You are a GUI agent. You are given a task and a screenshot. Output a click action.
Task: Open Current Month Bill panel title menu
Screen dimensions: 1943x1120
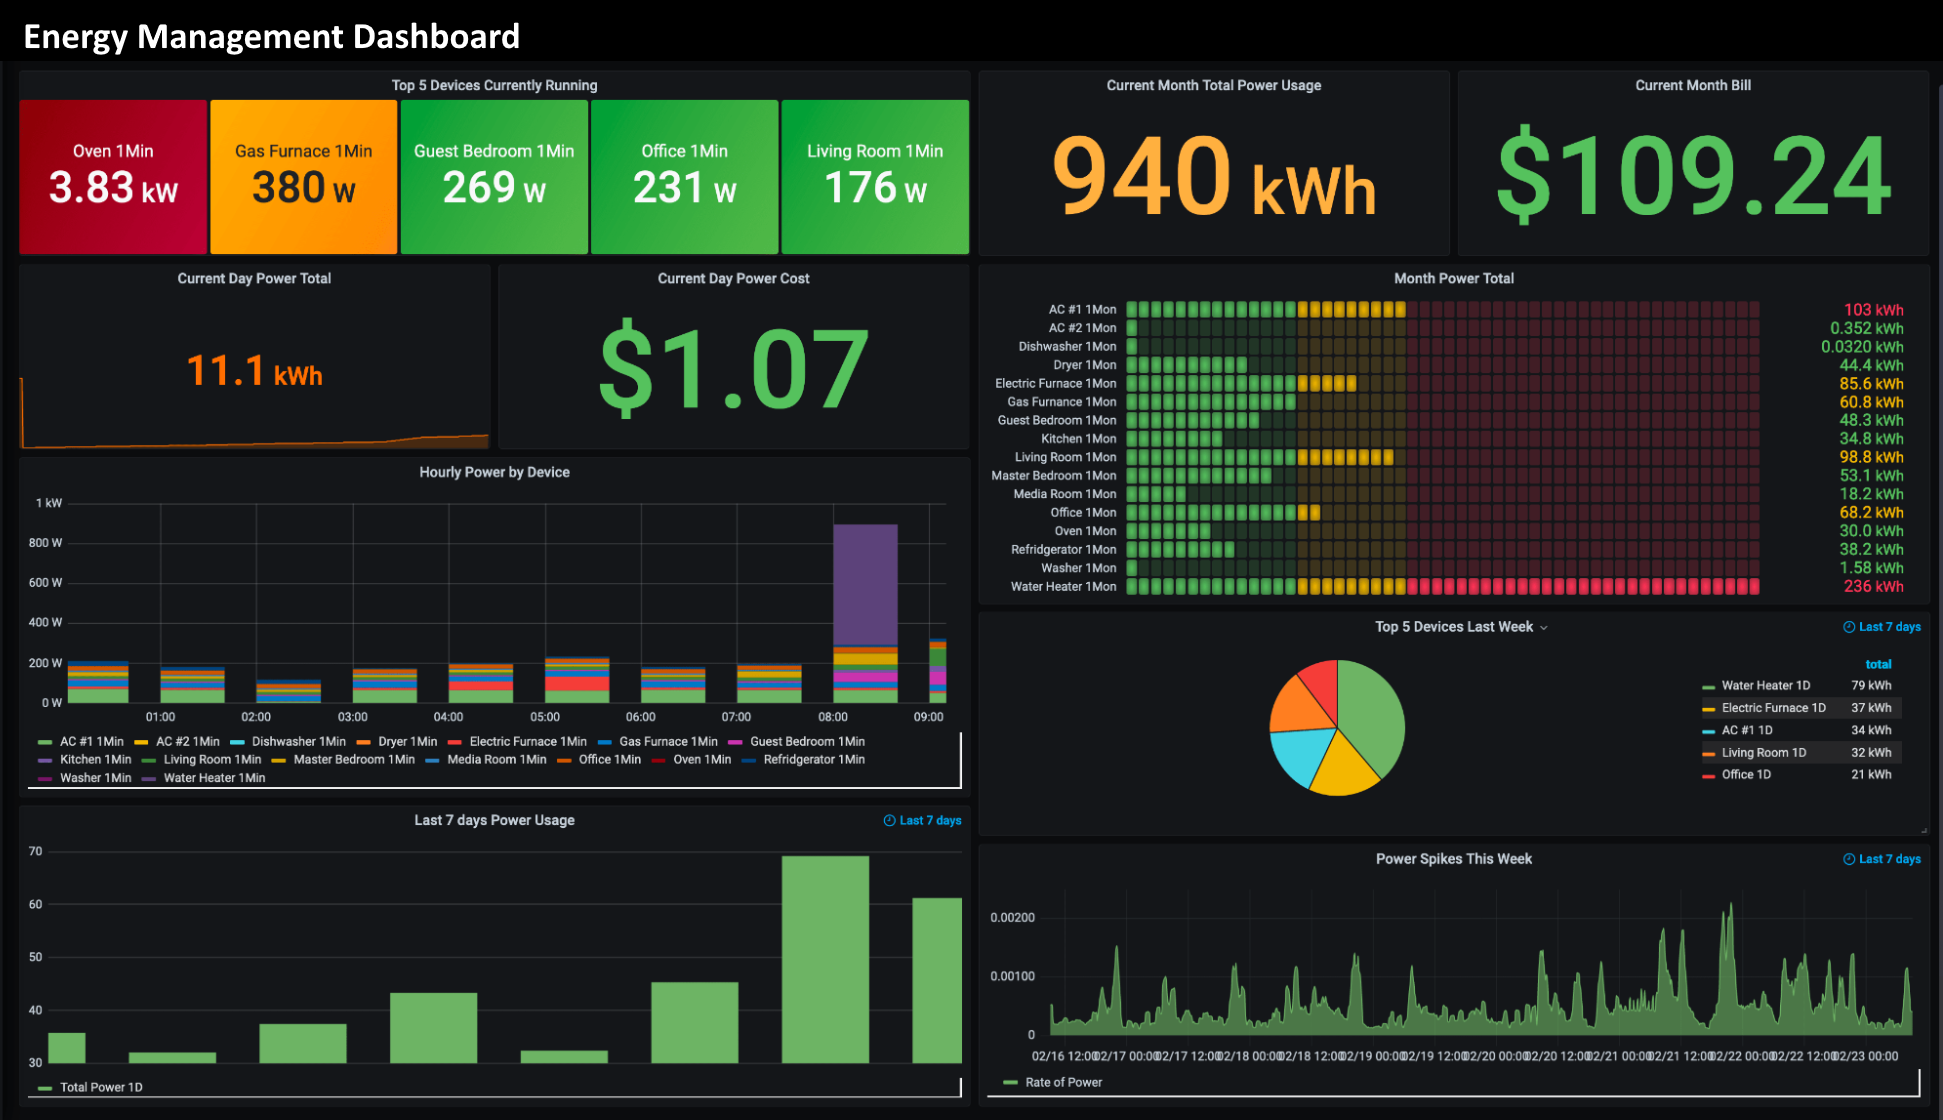(1692, 86)
